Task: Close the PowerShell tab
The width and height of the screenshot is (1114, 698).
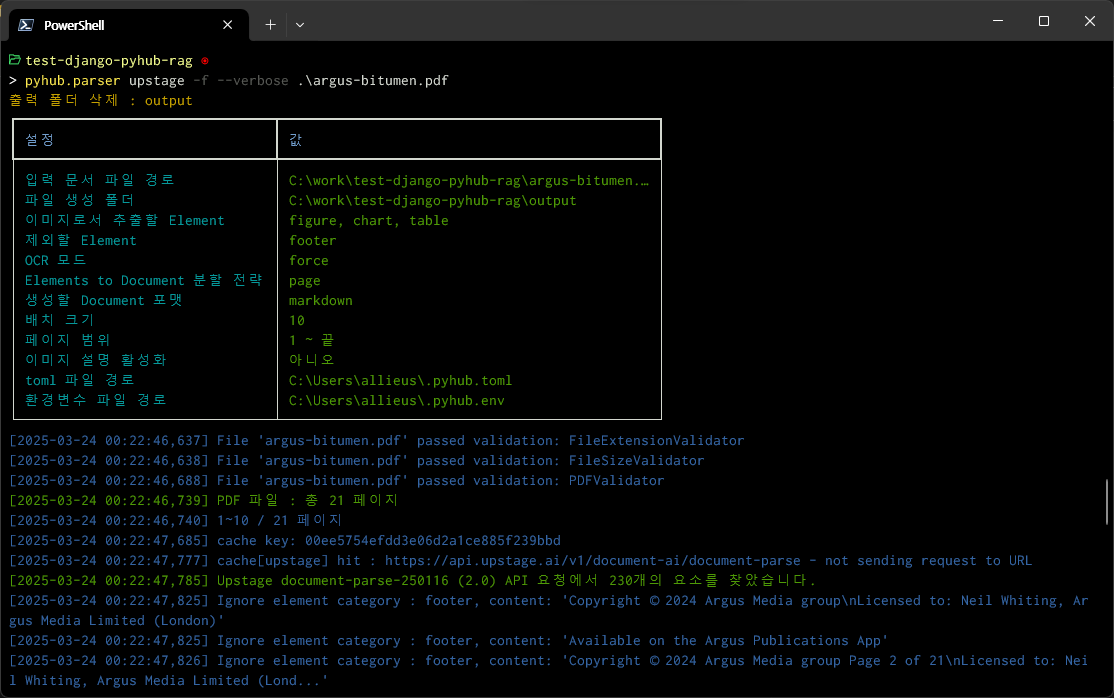Action: point(229,24)
